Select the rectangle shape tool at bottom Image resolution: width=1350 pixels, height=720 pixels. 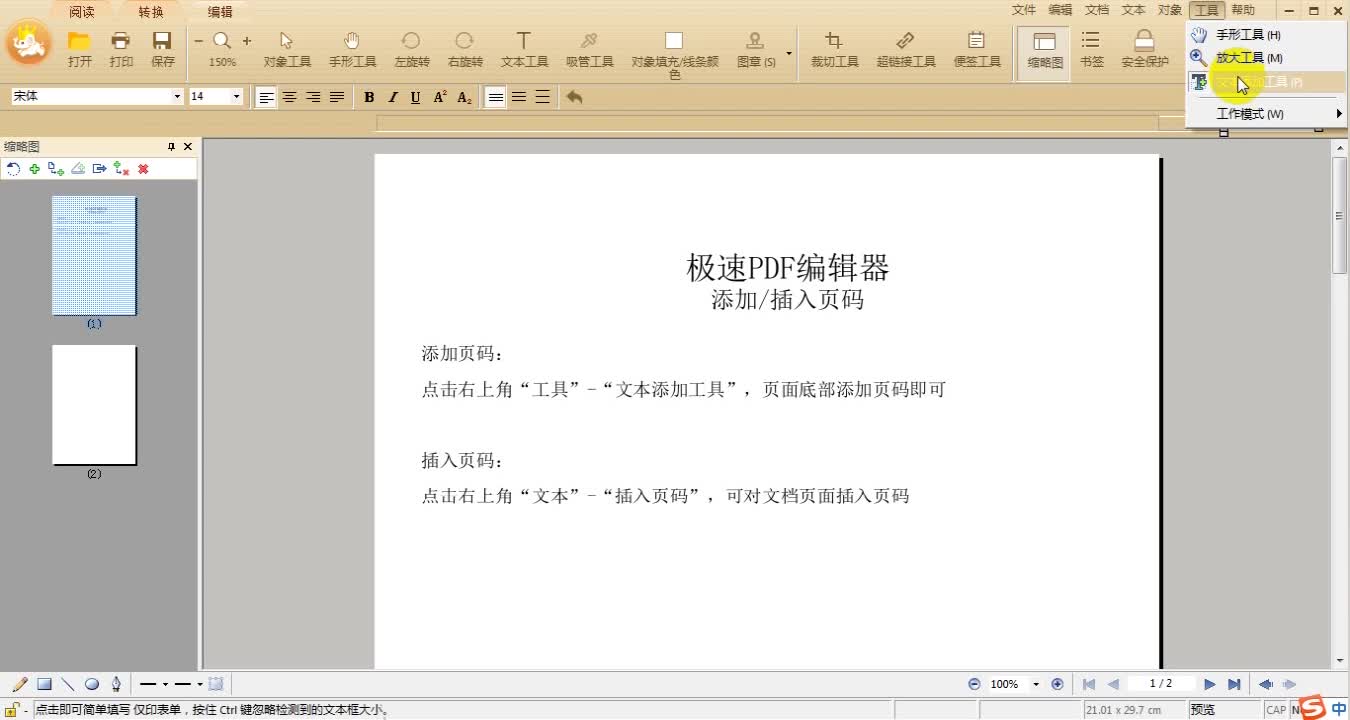coord(44,684)
